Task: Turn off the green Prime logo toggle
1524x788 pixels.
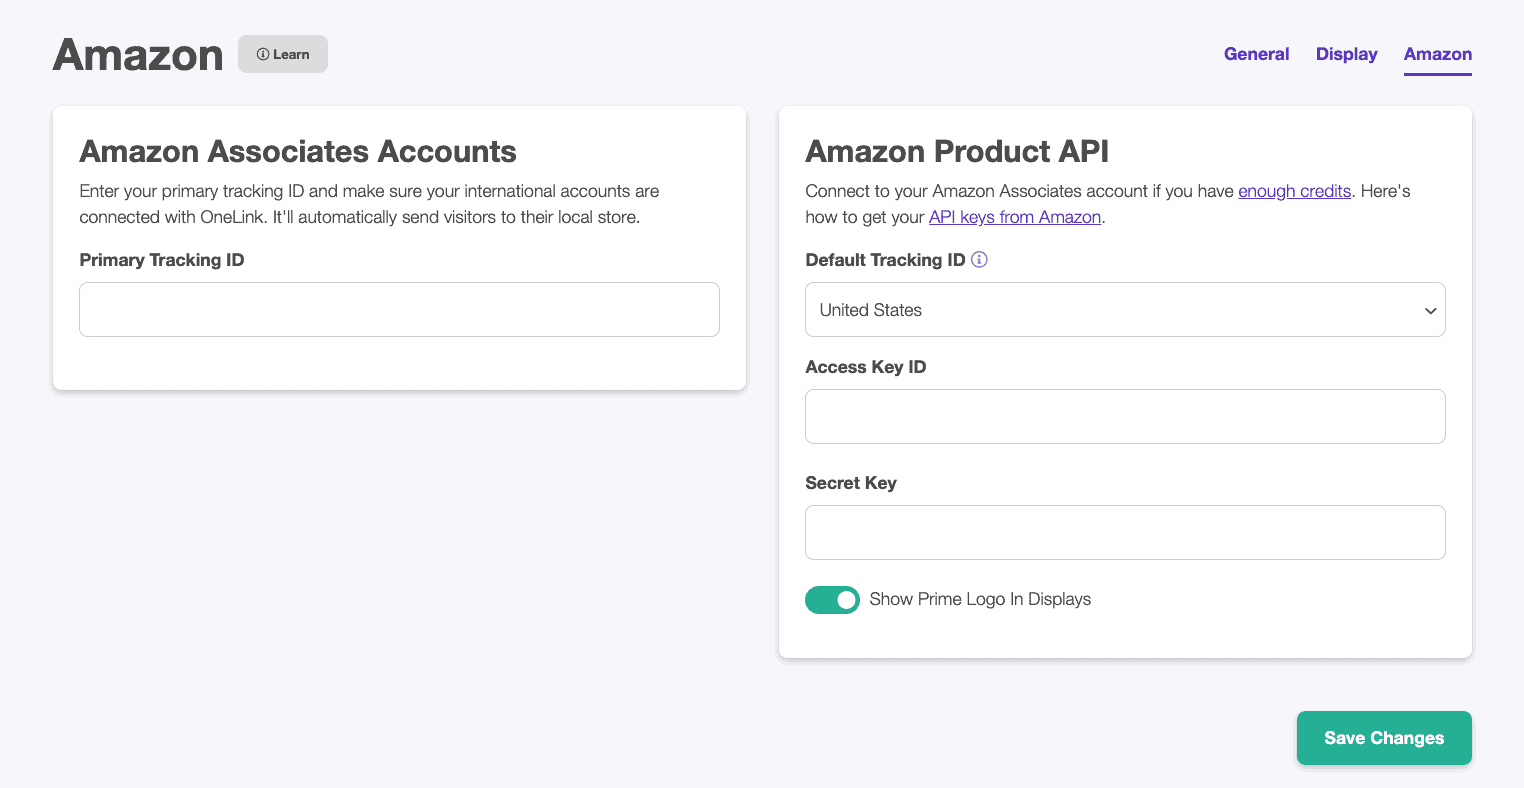Action: click(x=832, y=599)
